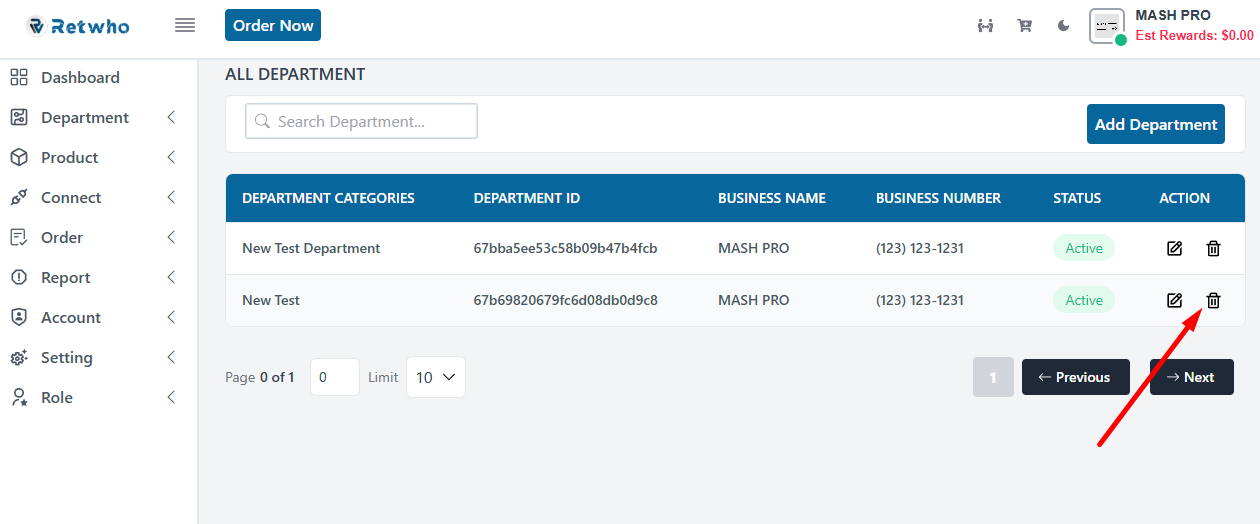Viewport: 1260px width, 524px height.
Task: Expand the Report menu chevron
Action: click(171, 277)
